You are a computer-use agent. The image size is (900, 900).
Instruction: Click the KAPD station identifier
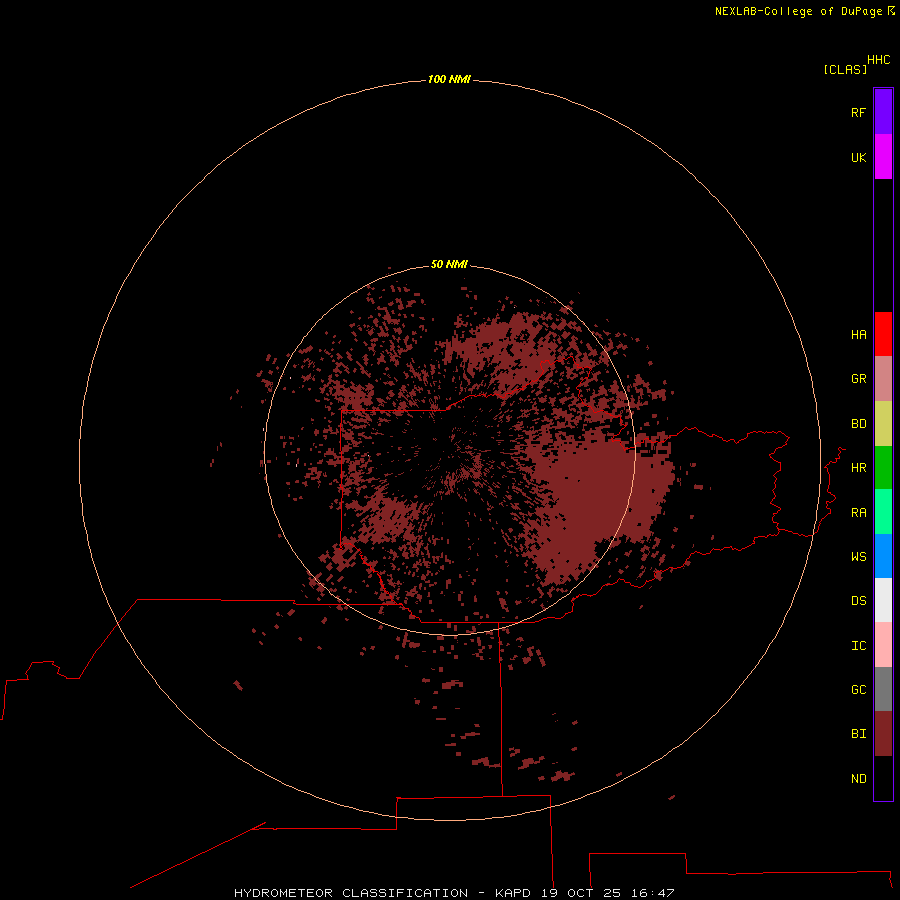pos(513,893)
